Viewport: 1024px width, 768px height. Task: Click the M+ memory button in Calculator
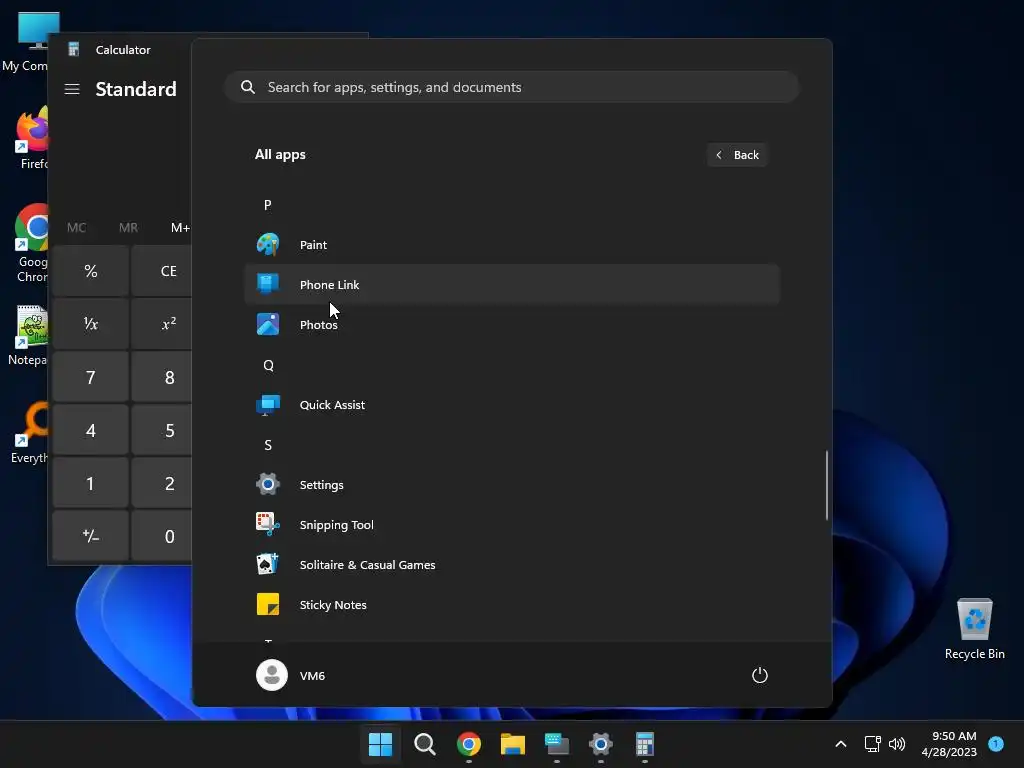click(180, 228)
